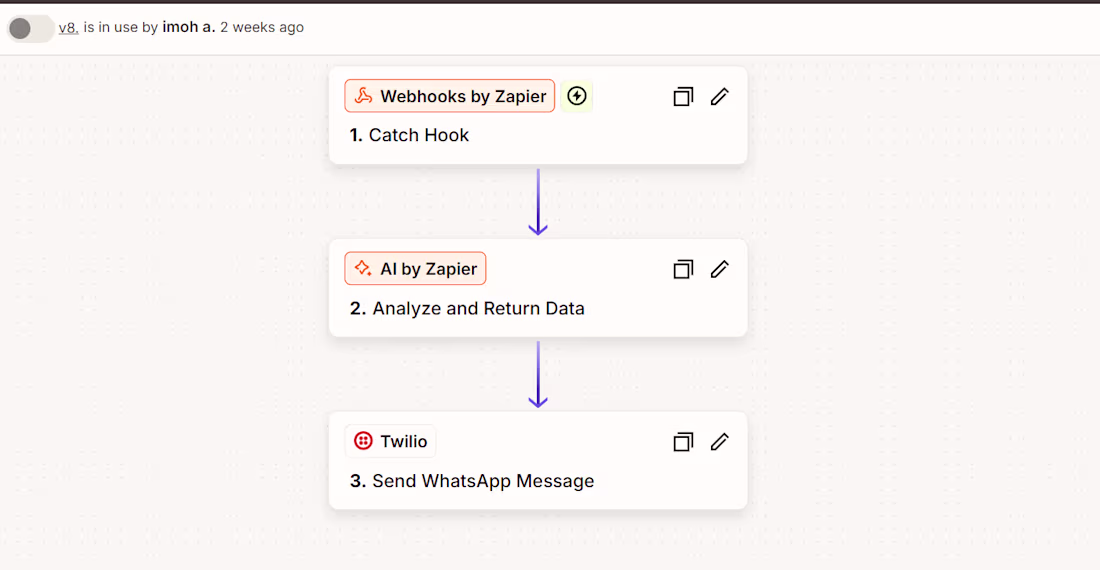Click the AI by Zapier sparkle icon
This screenshot has height=570, width=1100.
[x=363, y=269]
